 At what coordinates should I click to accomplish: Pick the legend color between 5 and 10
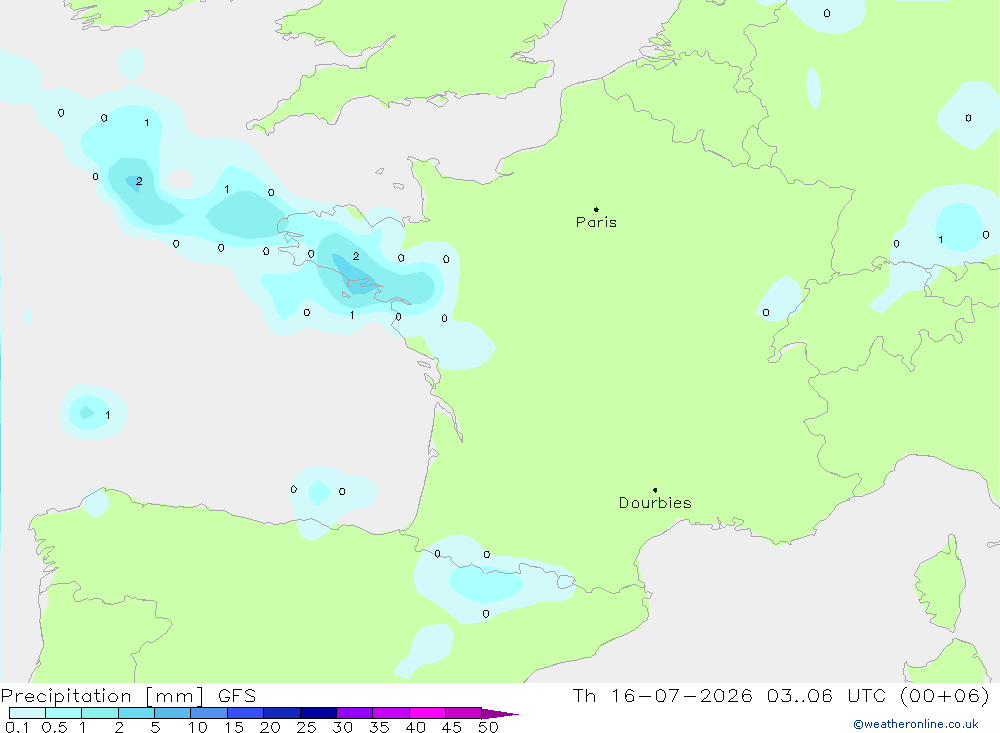[x=173, y=713]
